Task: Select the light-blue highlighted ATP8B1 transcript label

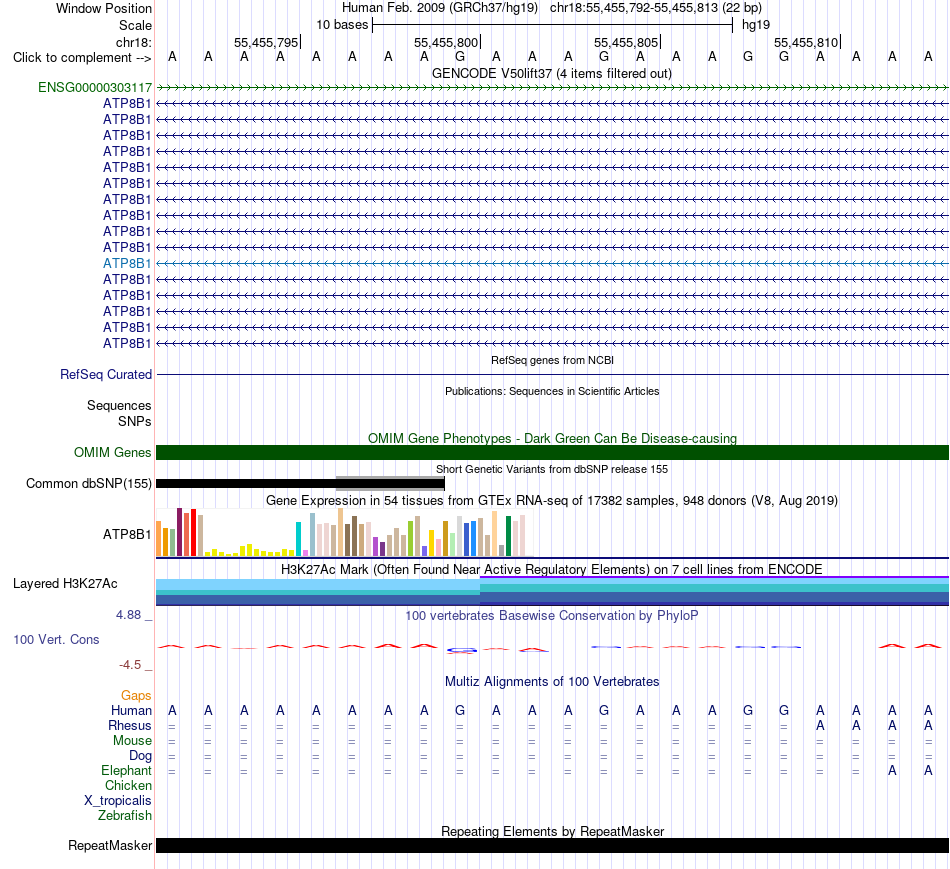Action: [x=127, y=263]
